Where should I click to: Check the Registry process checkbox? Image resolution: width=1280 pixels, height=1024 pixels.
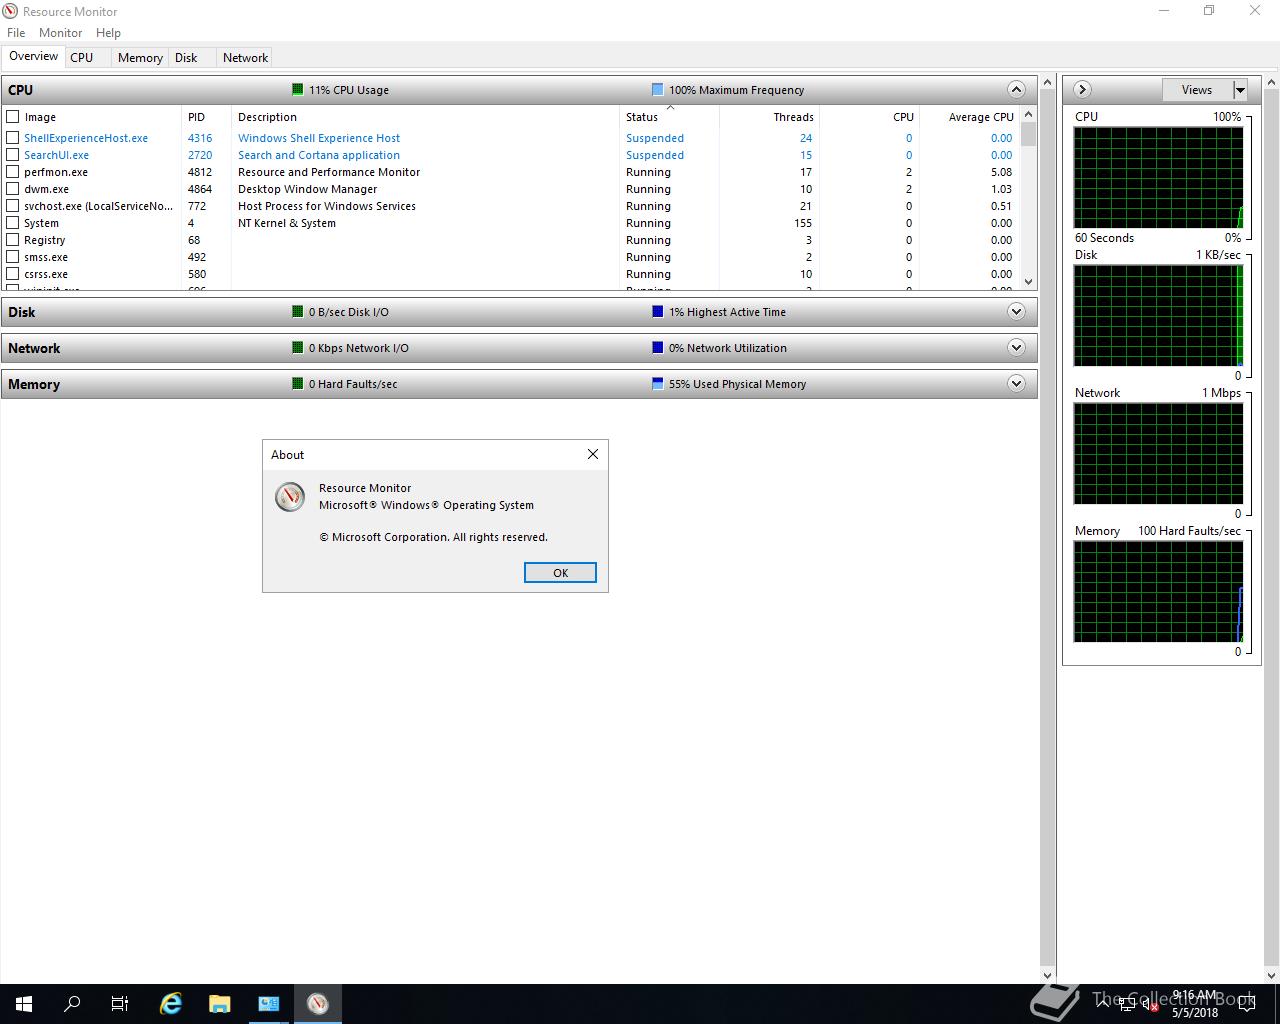13,240
